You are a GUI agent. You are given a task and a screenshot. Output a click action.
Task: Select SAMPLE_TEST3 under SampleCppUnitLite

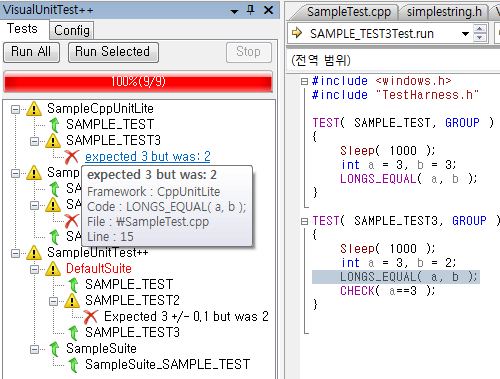pyautogui.click(x=113, y=141)
